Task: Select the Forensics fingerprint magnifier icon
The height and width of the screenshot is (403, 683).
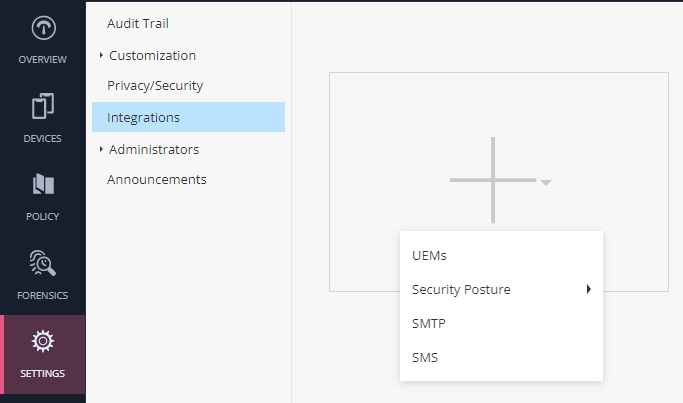Action: coord(43,262)
